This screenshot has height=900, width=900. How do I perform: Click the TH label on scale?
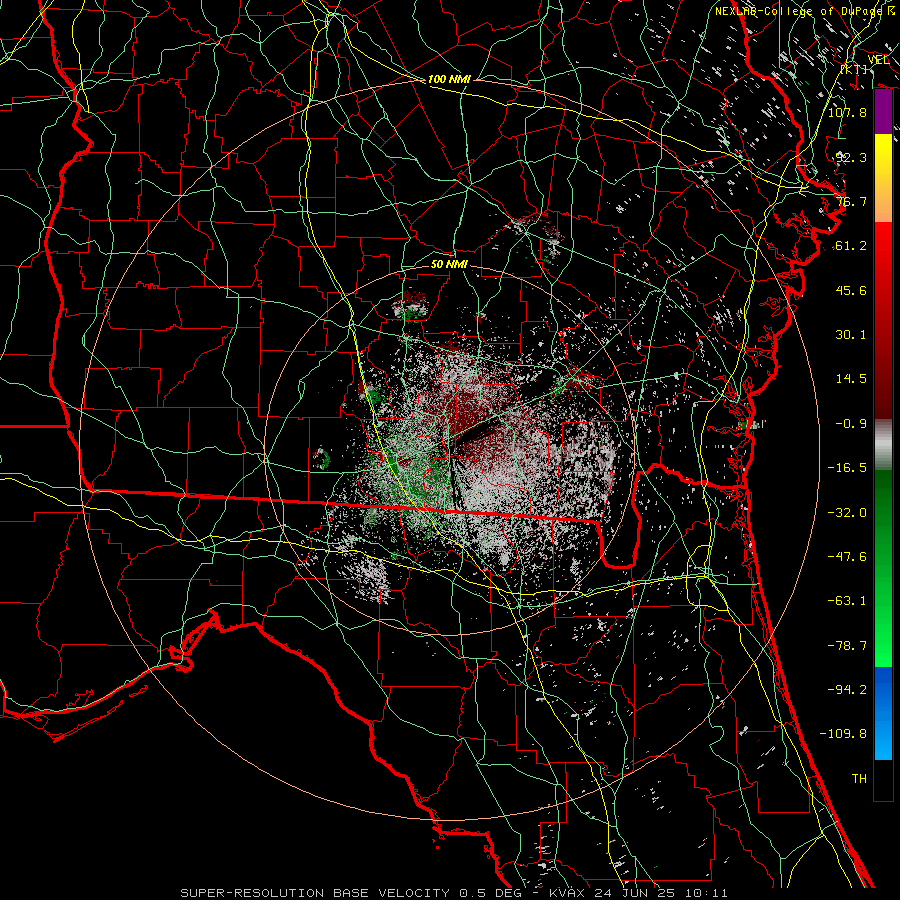tap(859, 779)
